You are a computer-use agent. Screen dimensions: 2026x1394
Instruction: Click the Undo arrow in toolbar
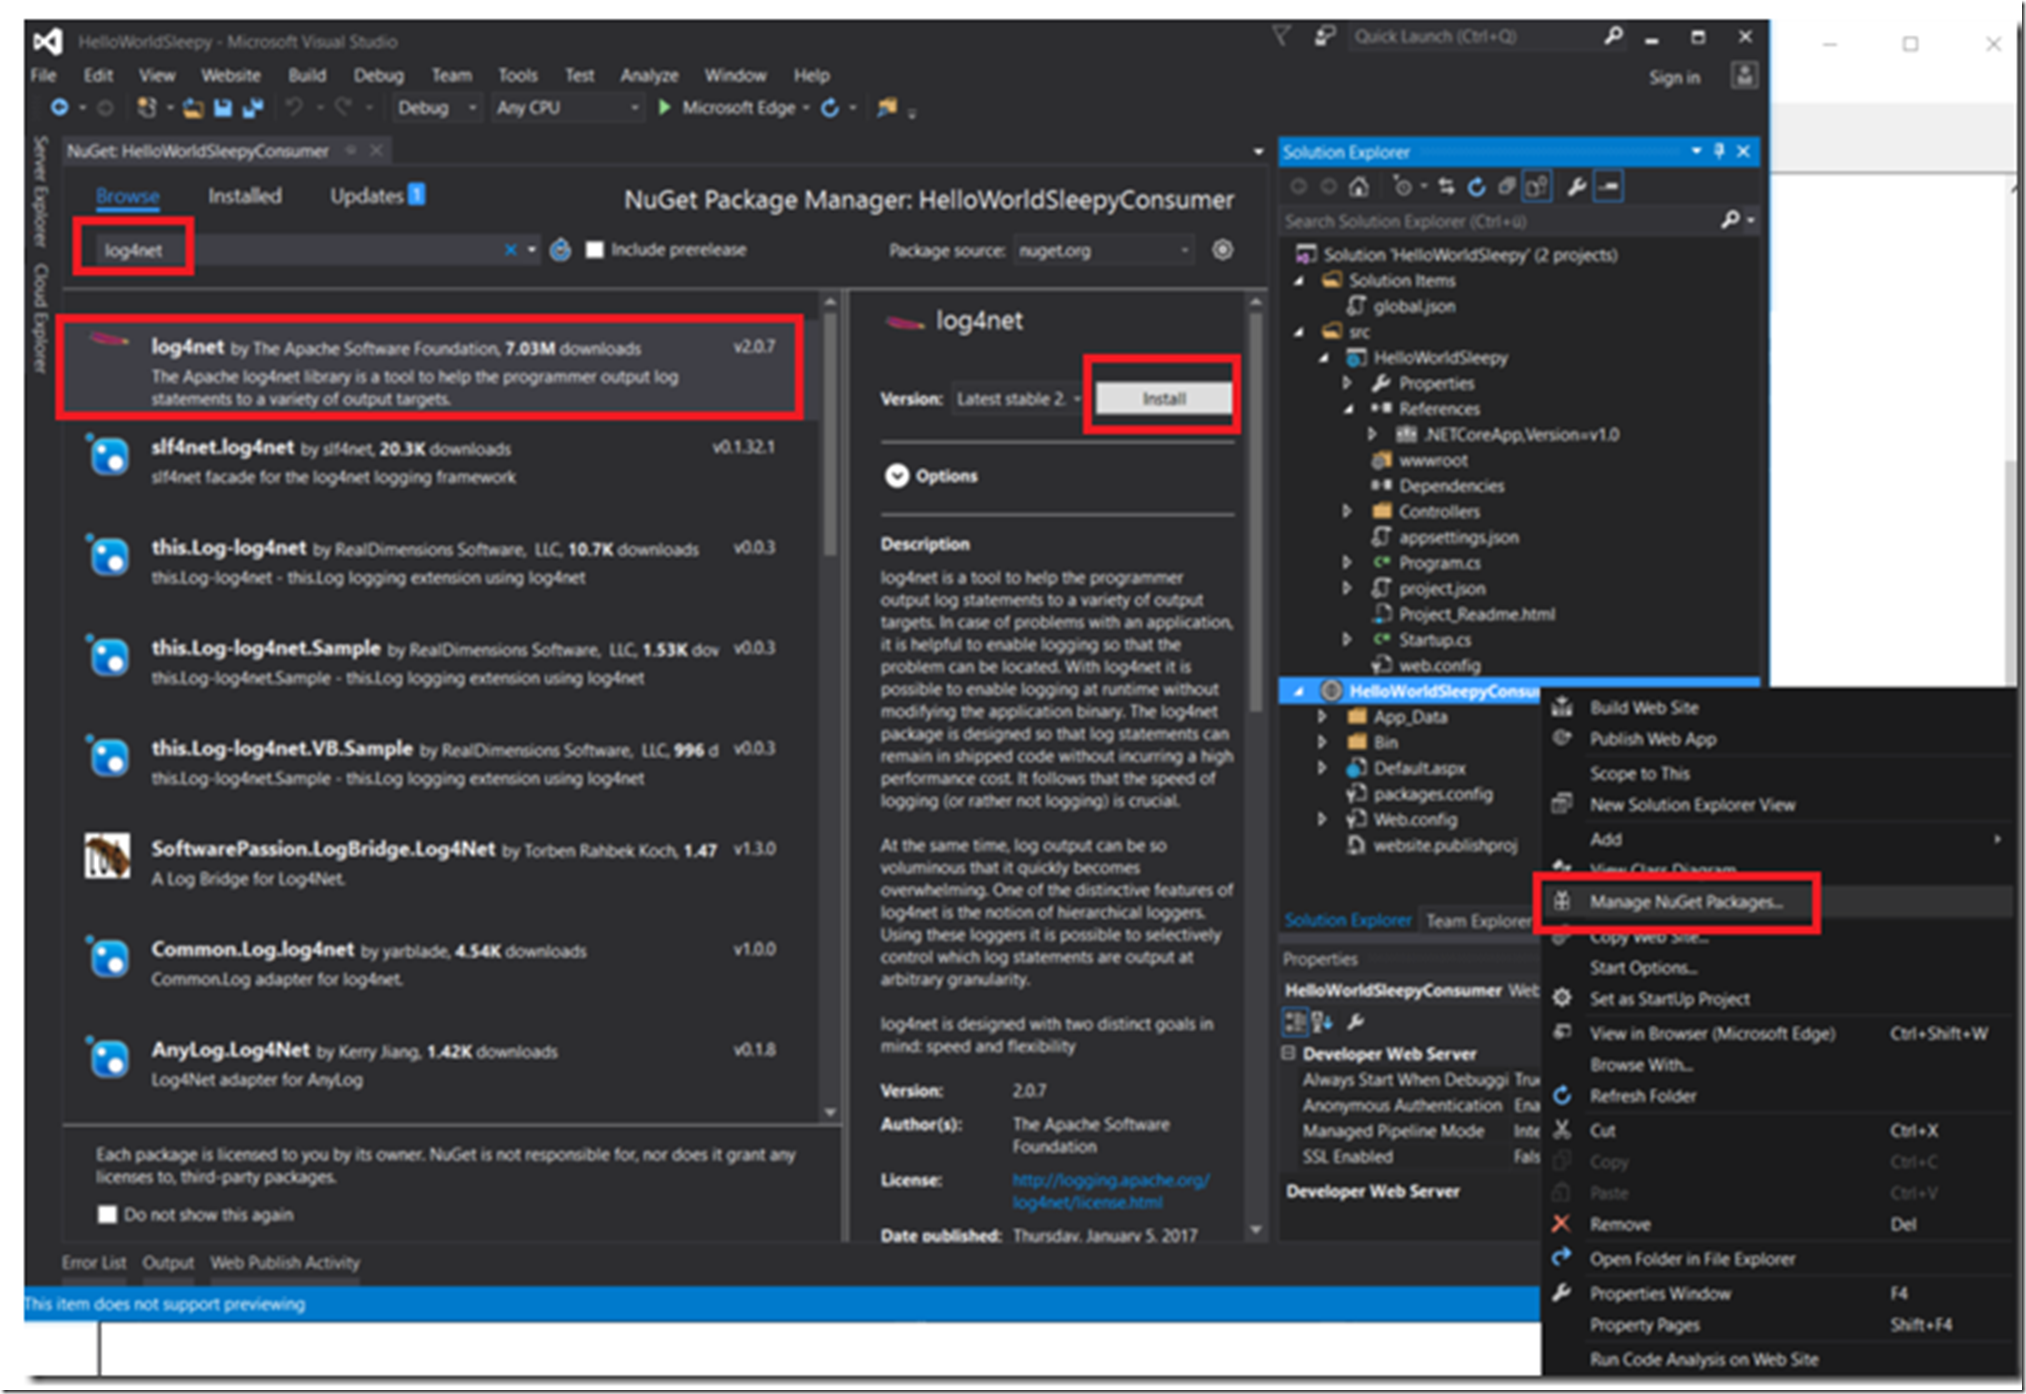tap(294, 107)
